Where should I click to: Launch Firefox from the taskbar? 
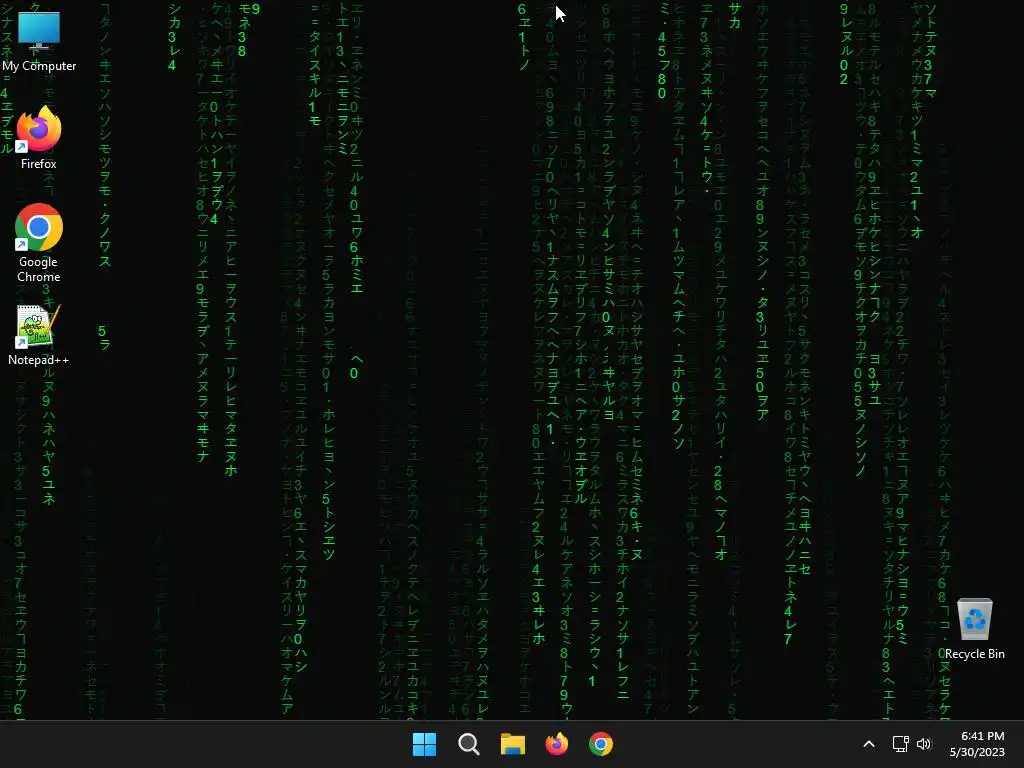point(557,744)
